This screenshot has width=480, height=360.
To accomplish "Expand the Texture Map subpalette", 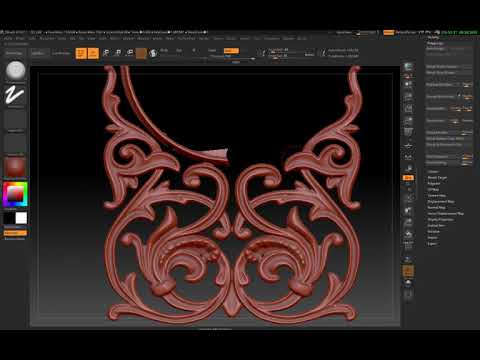I will point(437,196).
